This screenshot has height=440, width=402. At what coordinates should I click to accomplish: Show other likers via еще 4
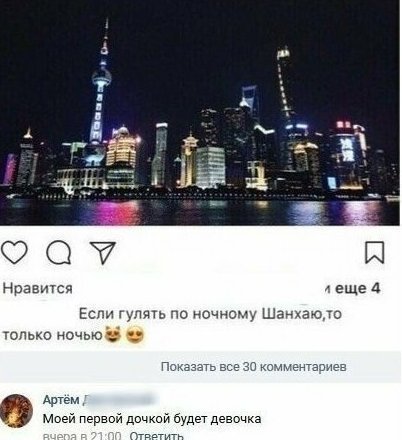tap(358, 288)
